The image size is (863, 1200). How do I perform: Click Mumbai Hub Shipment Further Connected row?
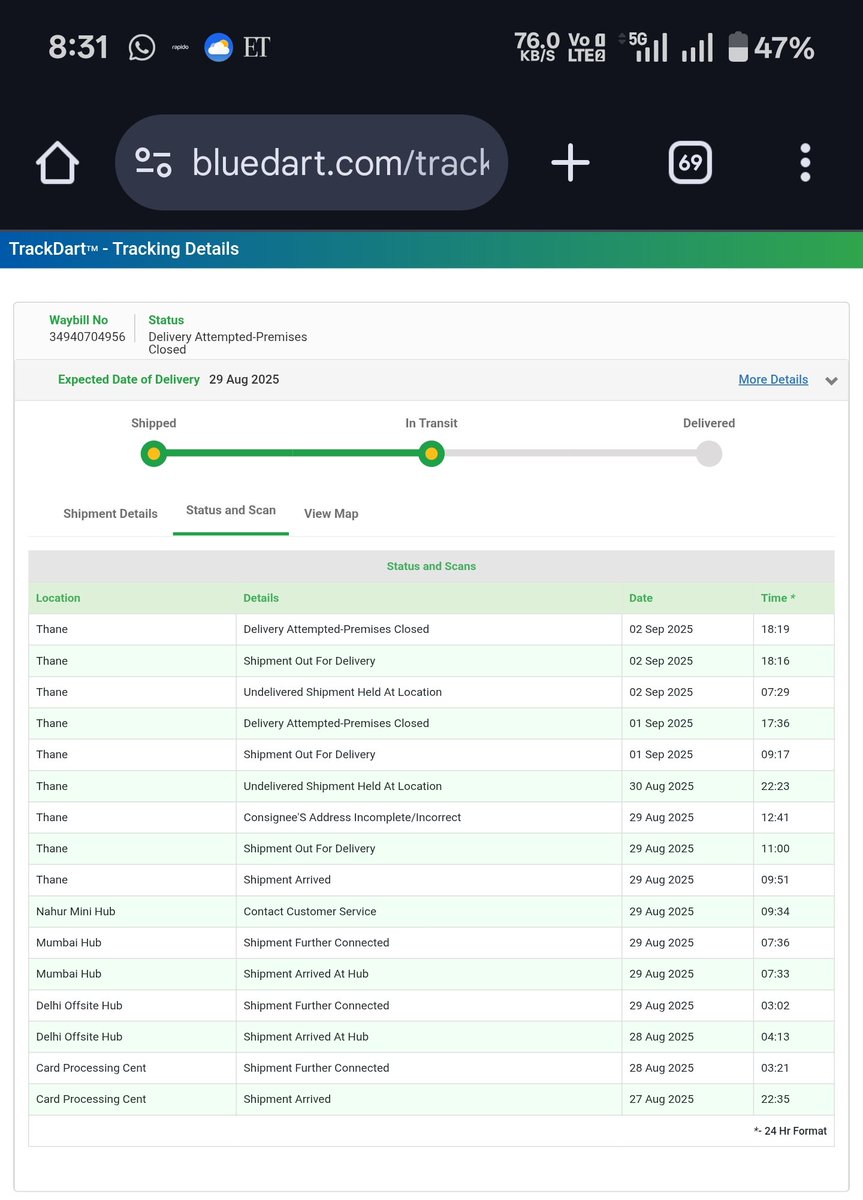(x=431, y=943)
